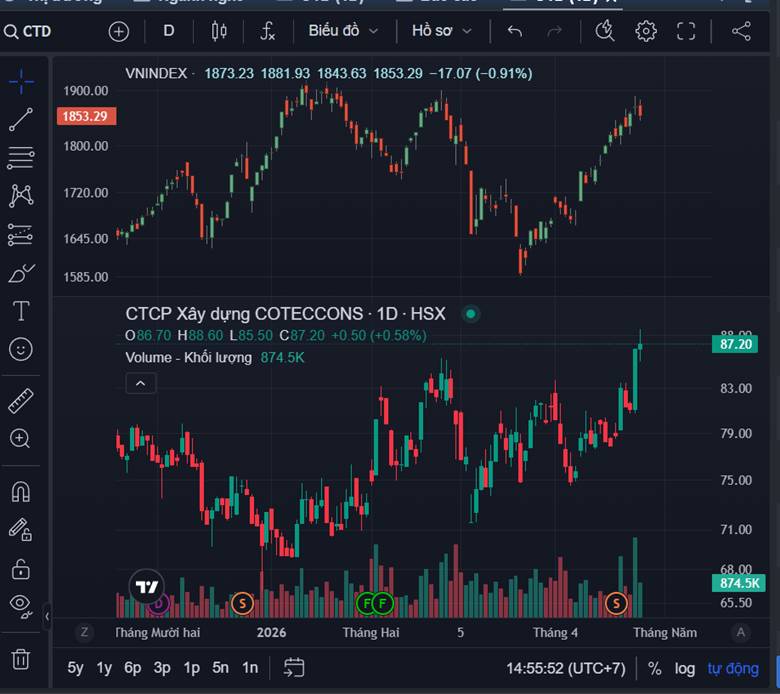This screenshot has height=694, width=780.
Task: Open timezone menu 14:55:52 (UTC+7)
Action: tap(566, 668)
